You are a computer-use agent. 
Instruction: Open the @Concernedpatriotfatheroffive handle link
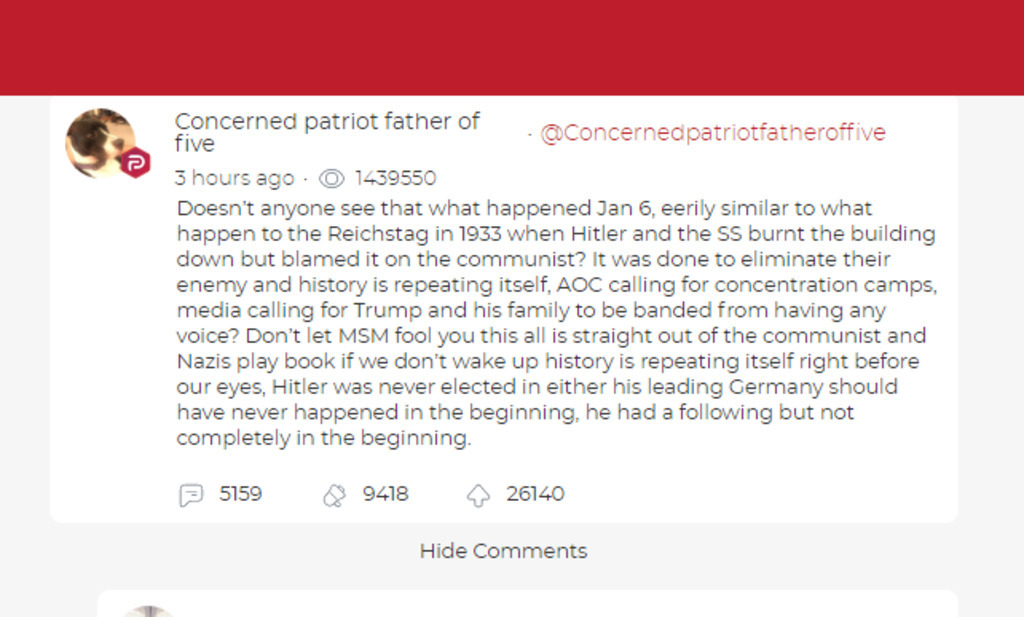(712, 133)
